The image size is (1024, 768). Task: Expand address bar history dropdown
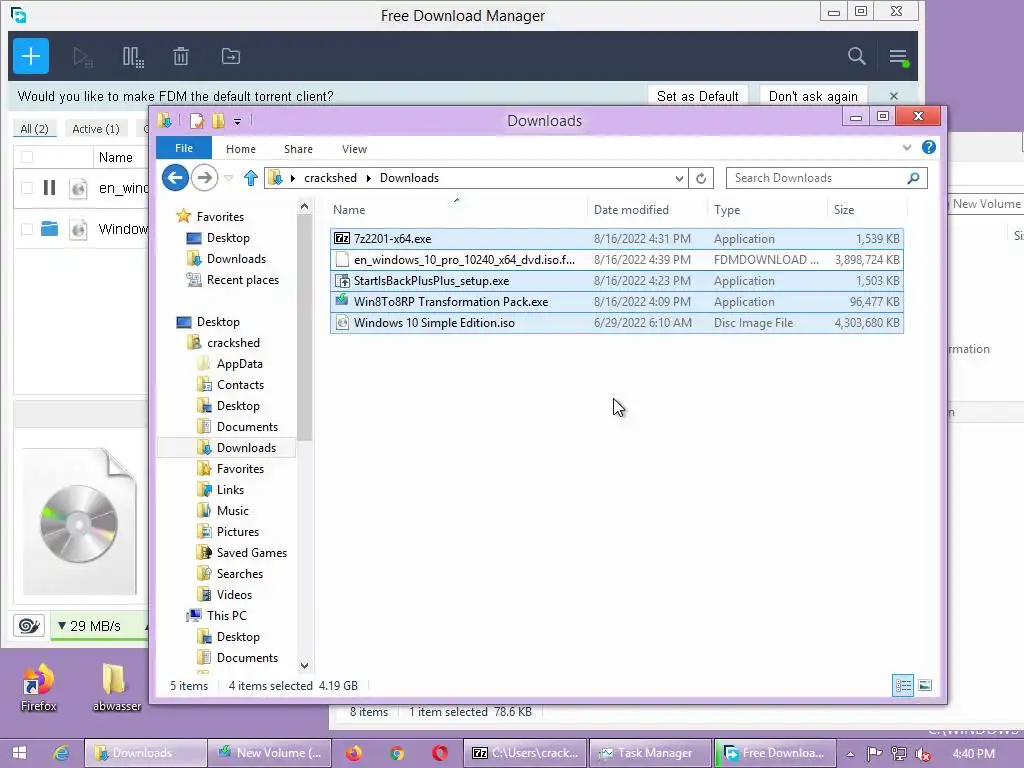click(679, 178)
